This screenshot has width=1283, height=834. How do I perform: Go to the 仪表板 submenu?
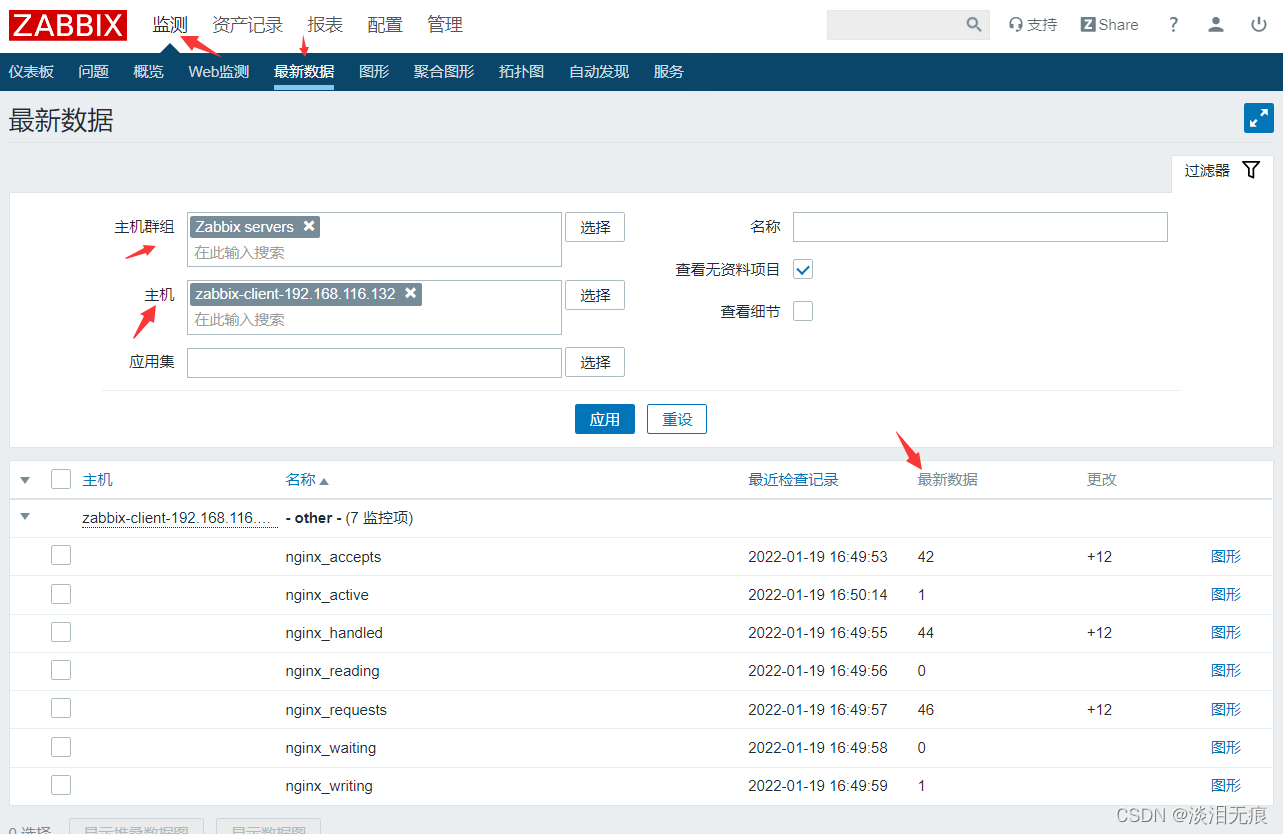click(31, 72)
